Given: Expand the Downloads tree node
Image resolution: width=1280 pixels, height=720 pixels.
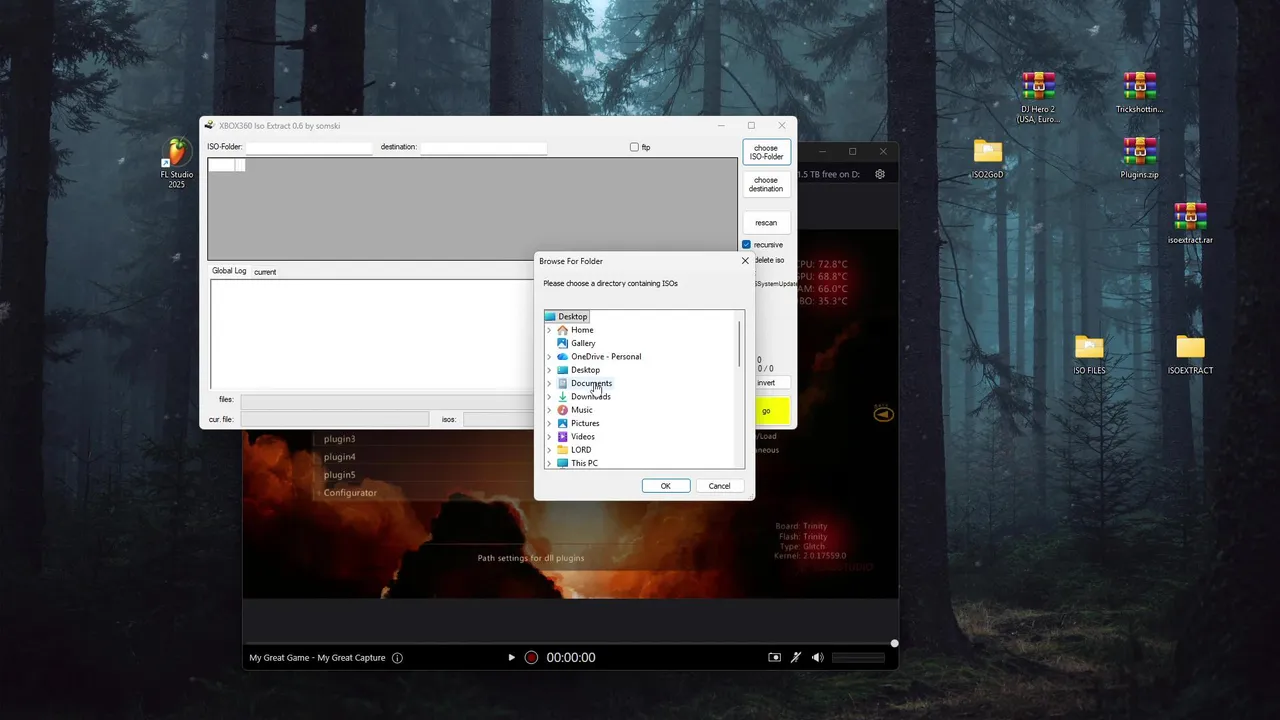Looking at the screenshot, I should tap(549, 396).
